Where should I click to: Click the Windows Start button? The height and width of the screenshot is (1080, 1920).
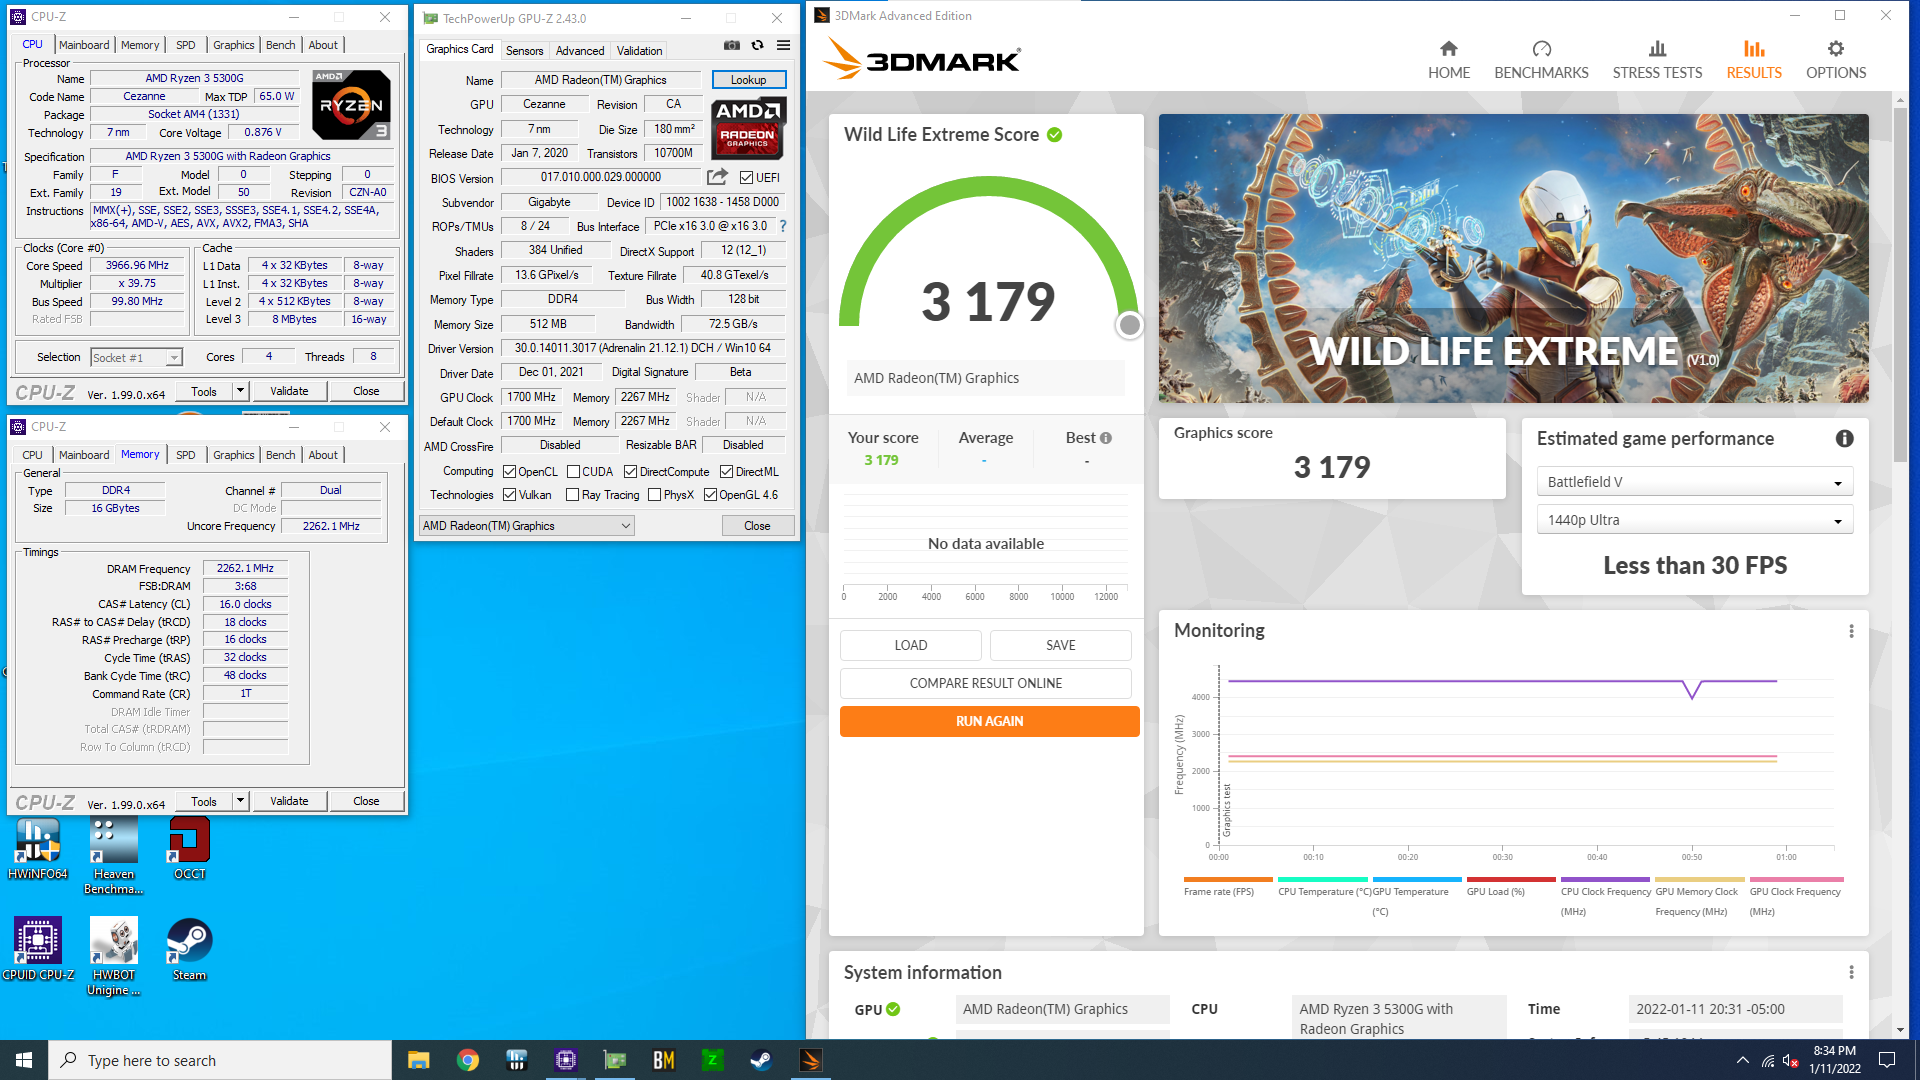tap(24, 1060)
